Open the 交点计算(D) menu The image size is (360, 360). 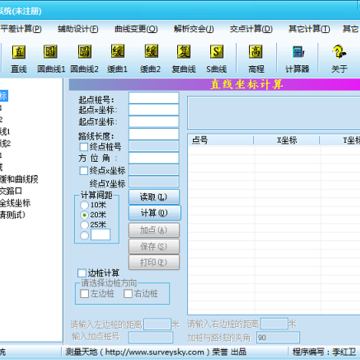click(x=251, y=29)
